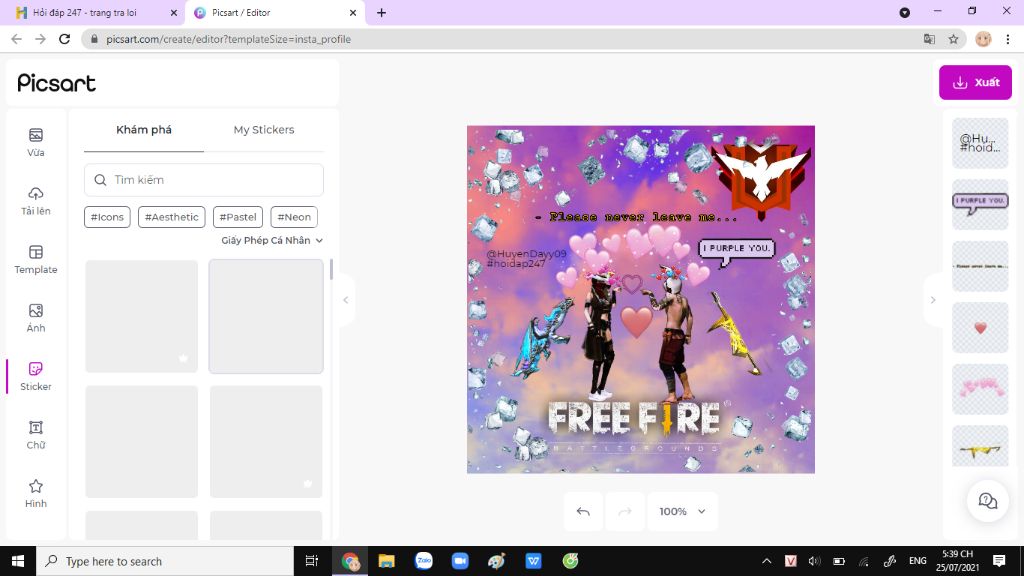Click the Picsart logo
This screenshot has width=1024, height=576.
(57, 82)
